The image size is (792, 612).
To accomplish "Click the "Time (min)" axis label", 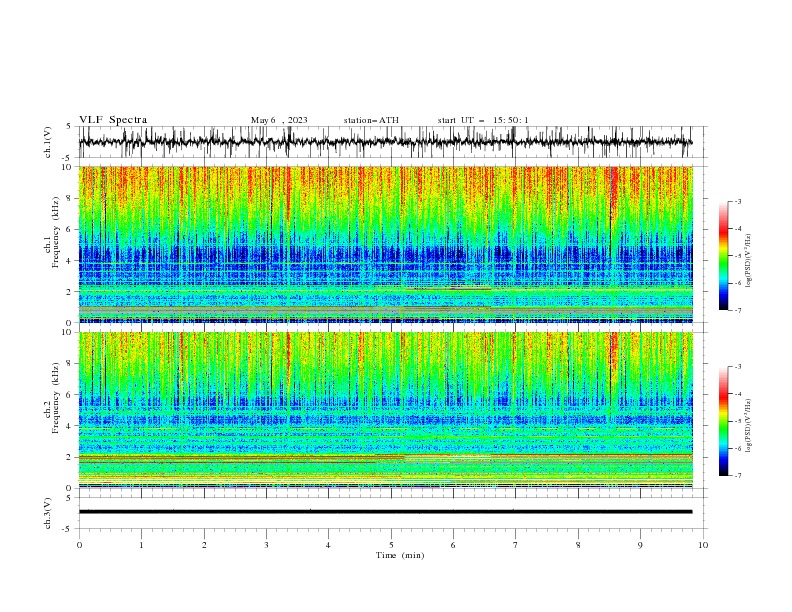I will tap(400, 555).
